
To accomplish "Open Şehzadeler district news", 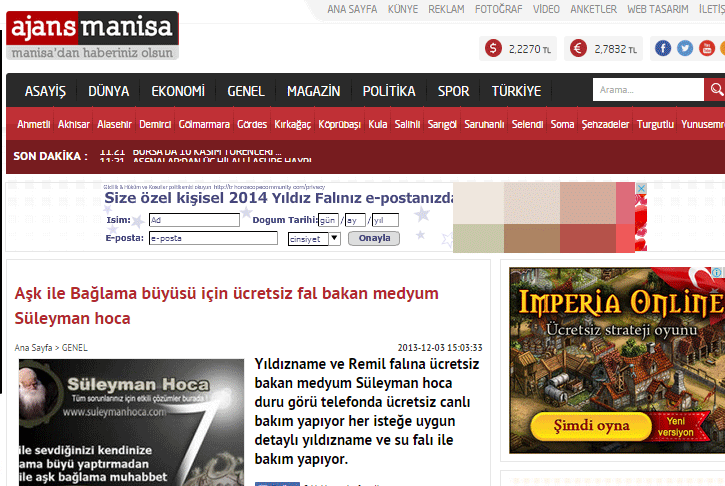I will (605, 124).
